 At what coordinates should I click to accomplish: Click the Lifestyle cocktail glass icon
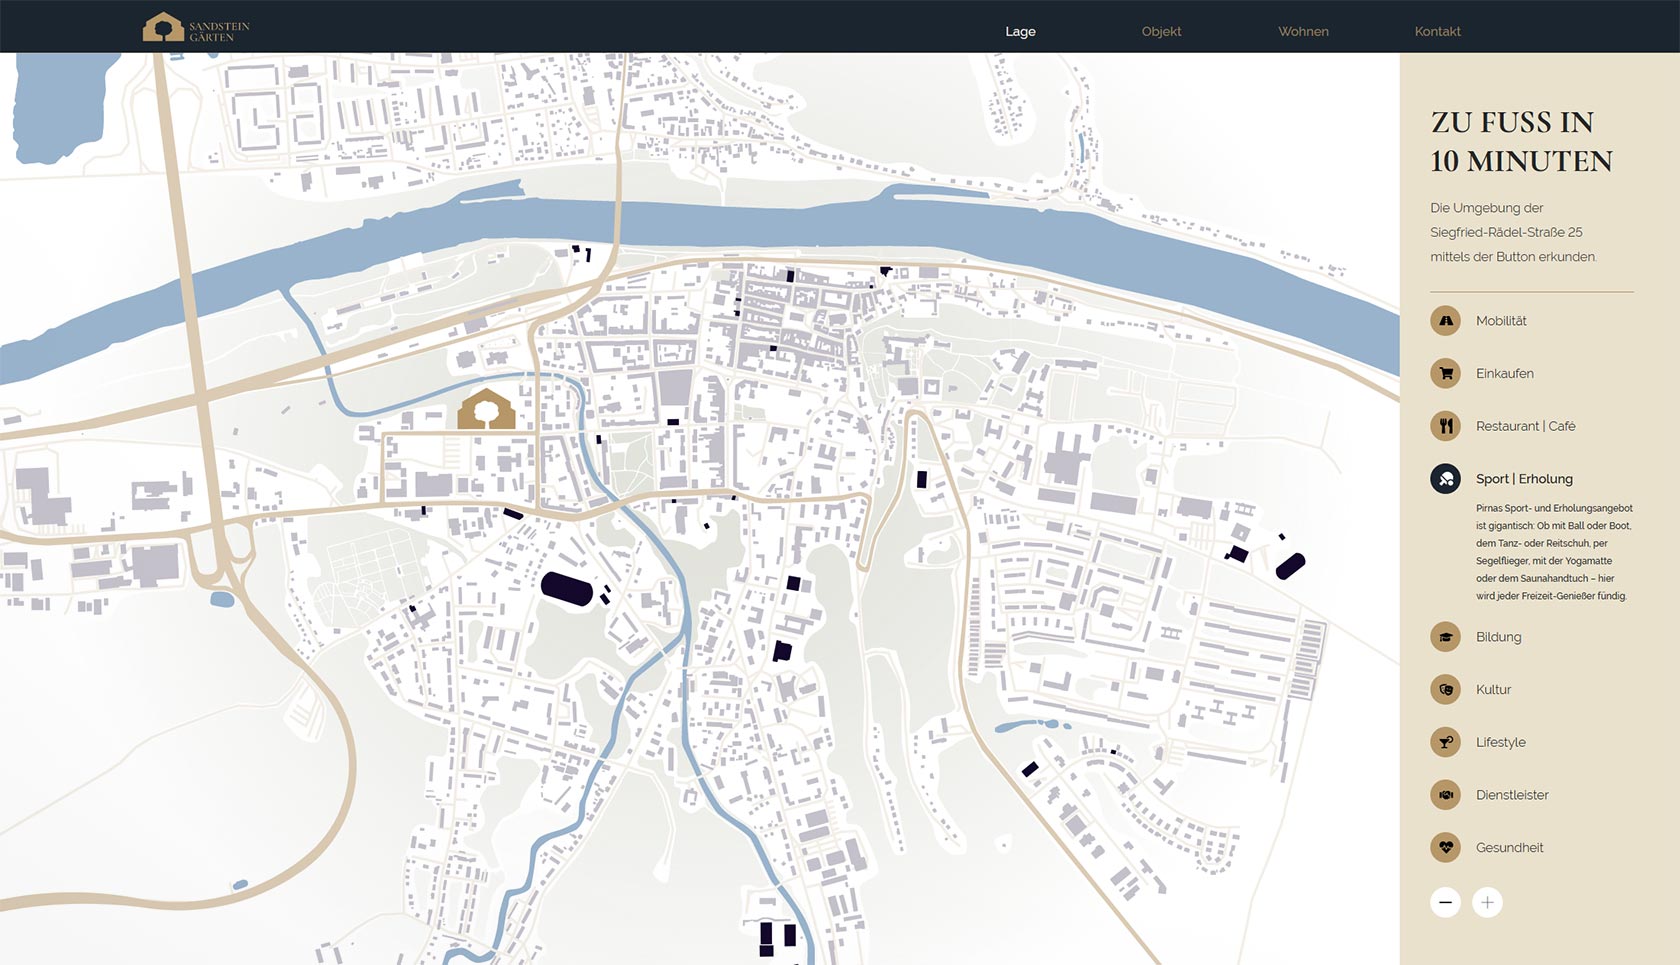(x=1445, y=742)
